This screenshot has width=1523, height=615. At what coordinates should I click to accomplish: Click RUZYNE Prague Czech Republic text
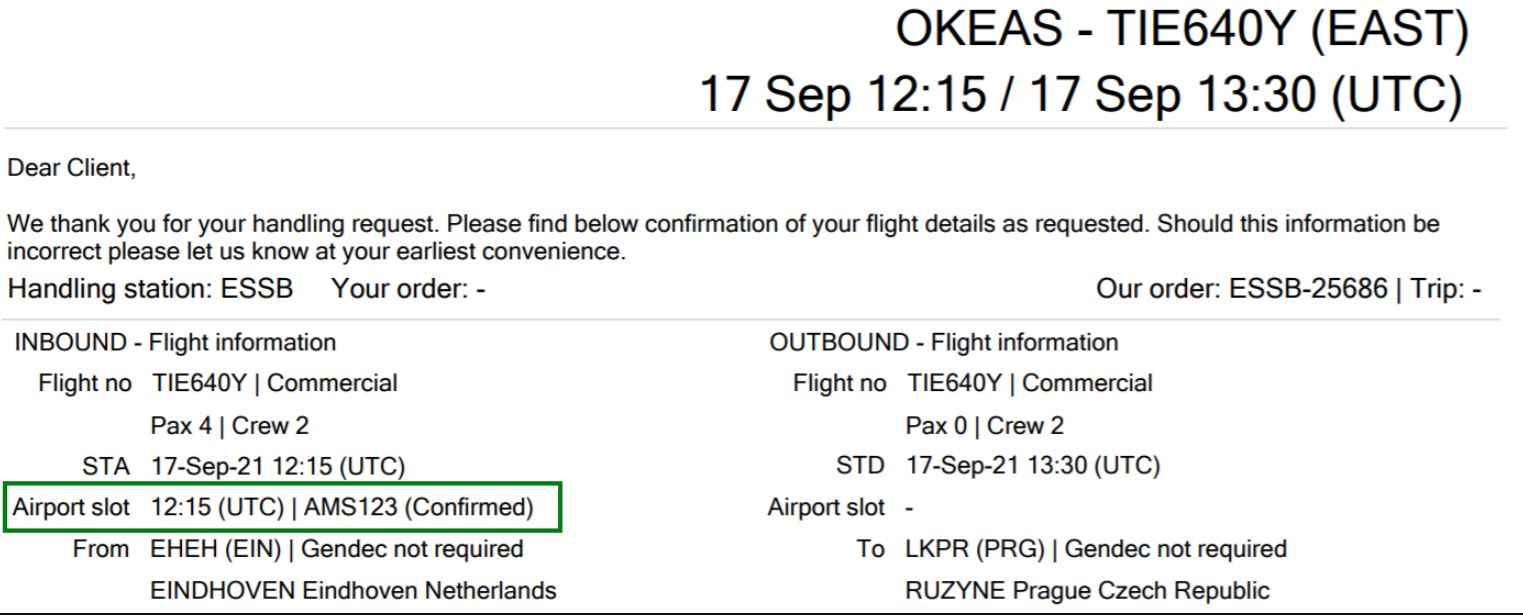click(1088, 591)
